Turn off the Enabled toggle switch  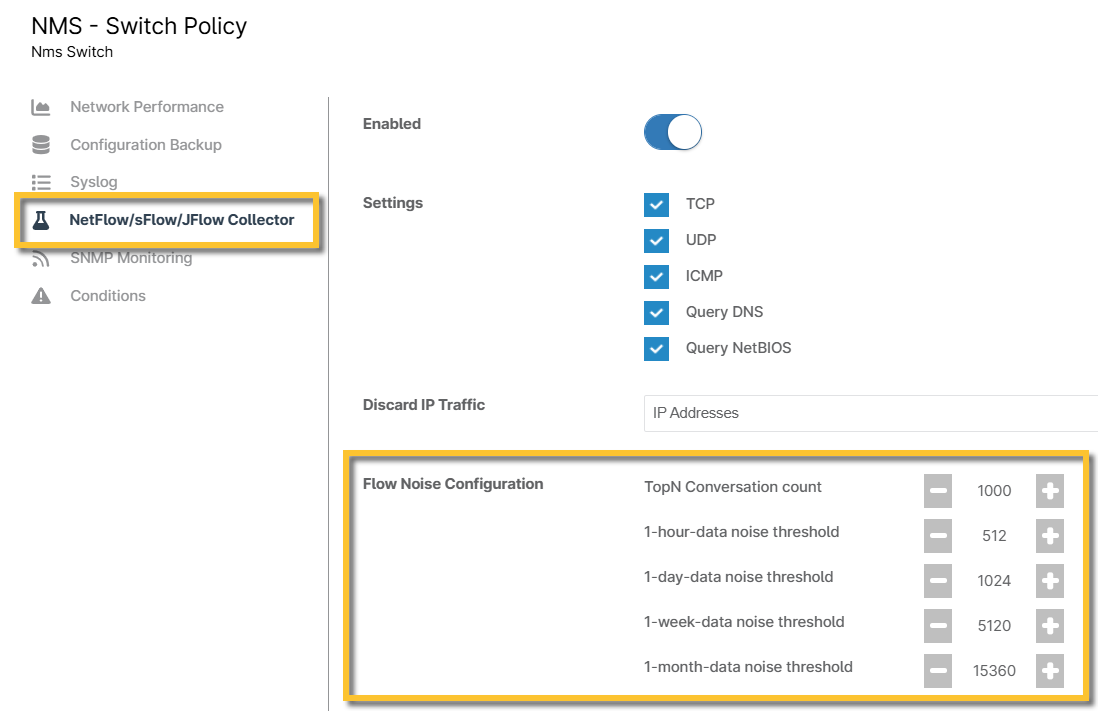tap(673, 132)
